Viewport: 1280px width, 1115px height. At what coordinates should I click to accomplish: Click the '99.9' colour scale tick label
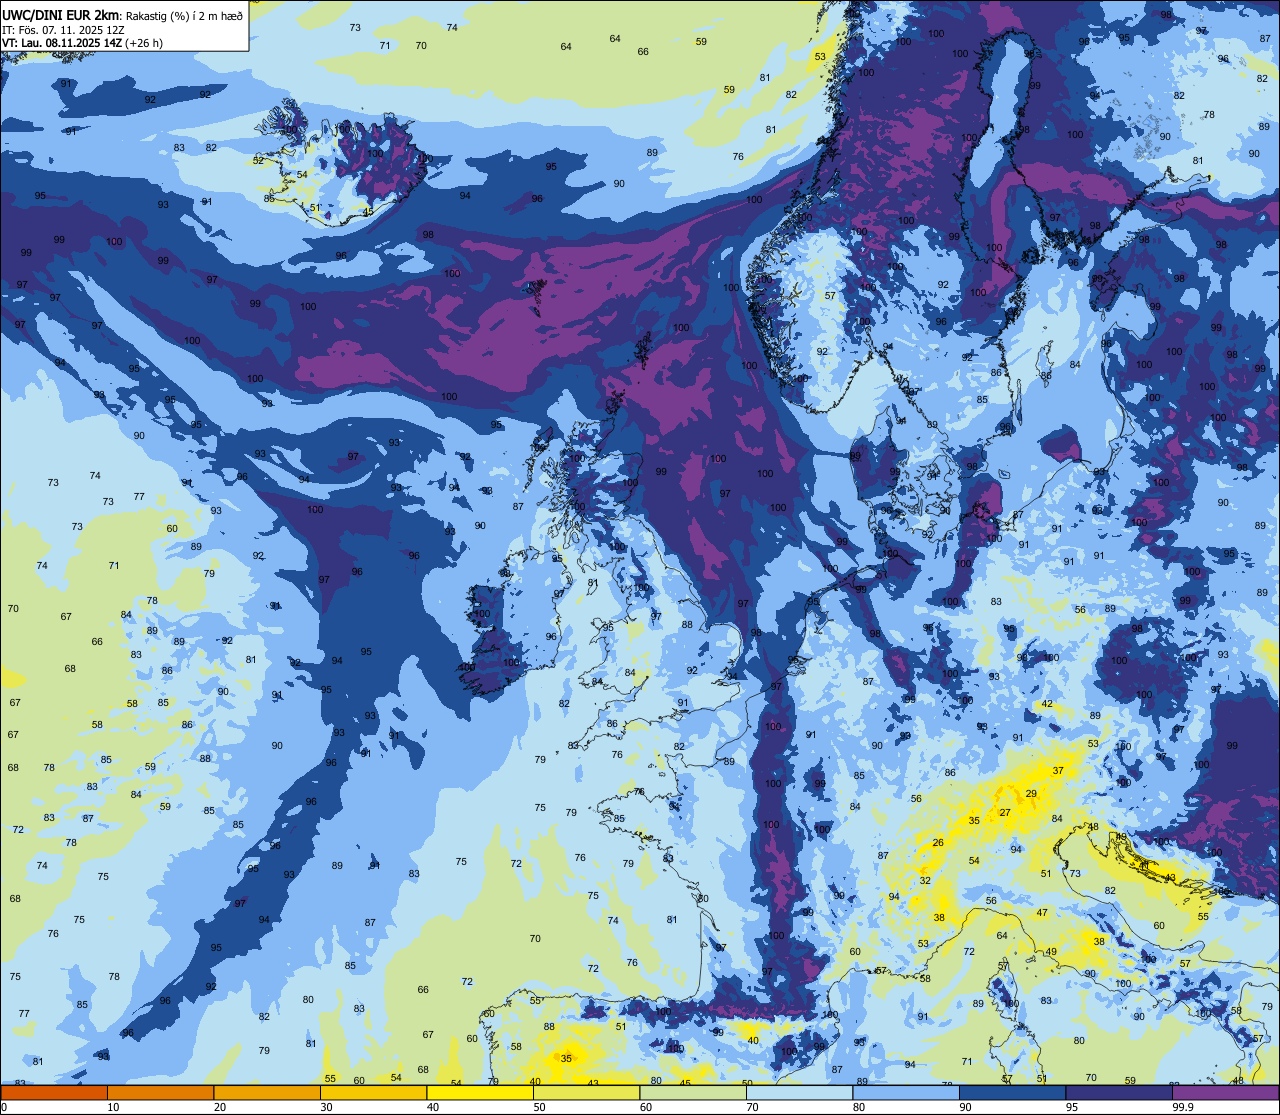(x=1183, y=1107)
